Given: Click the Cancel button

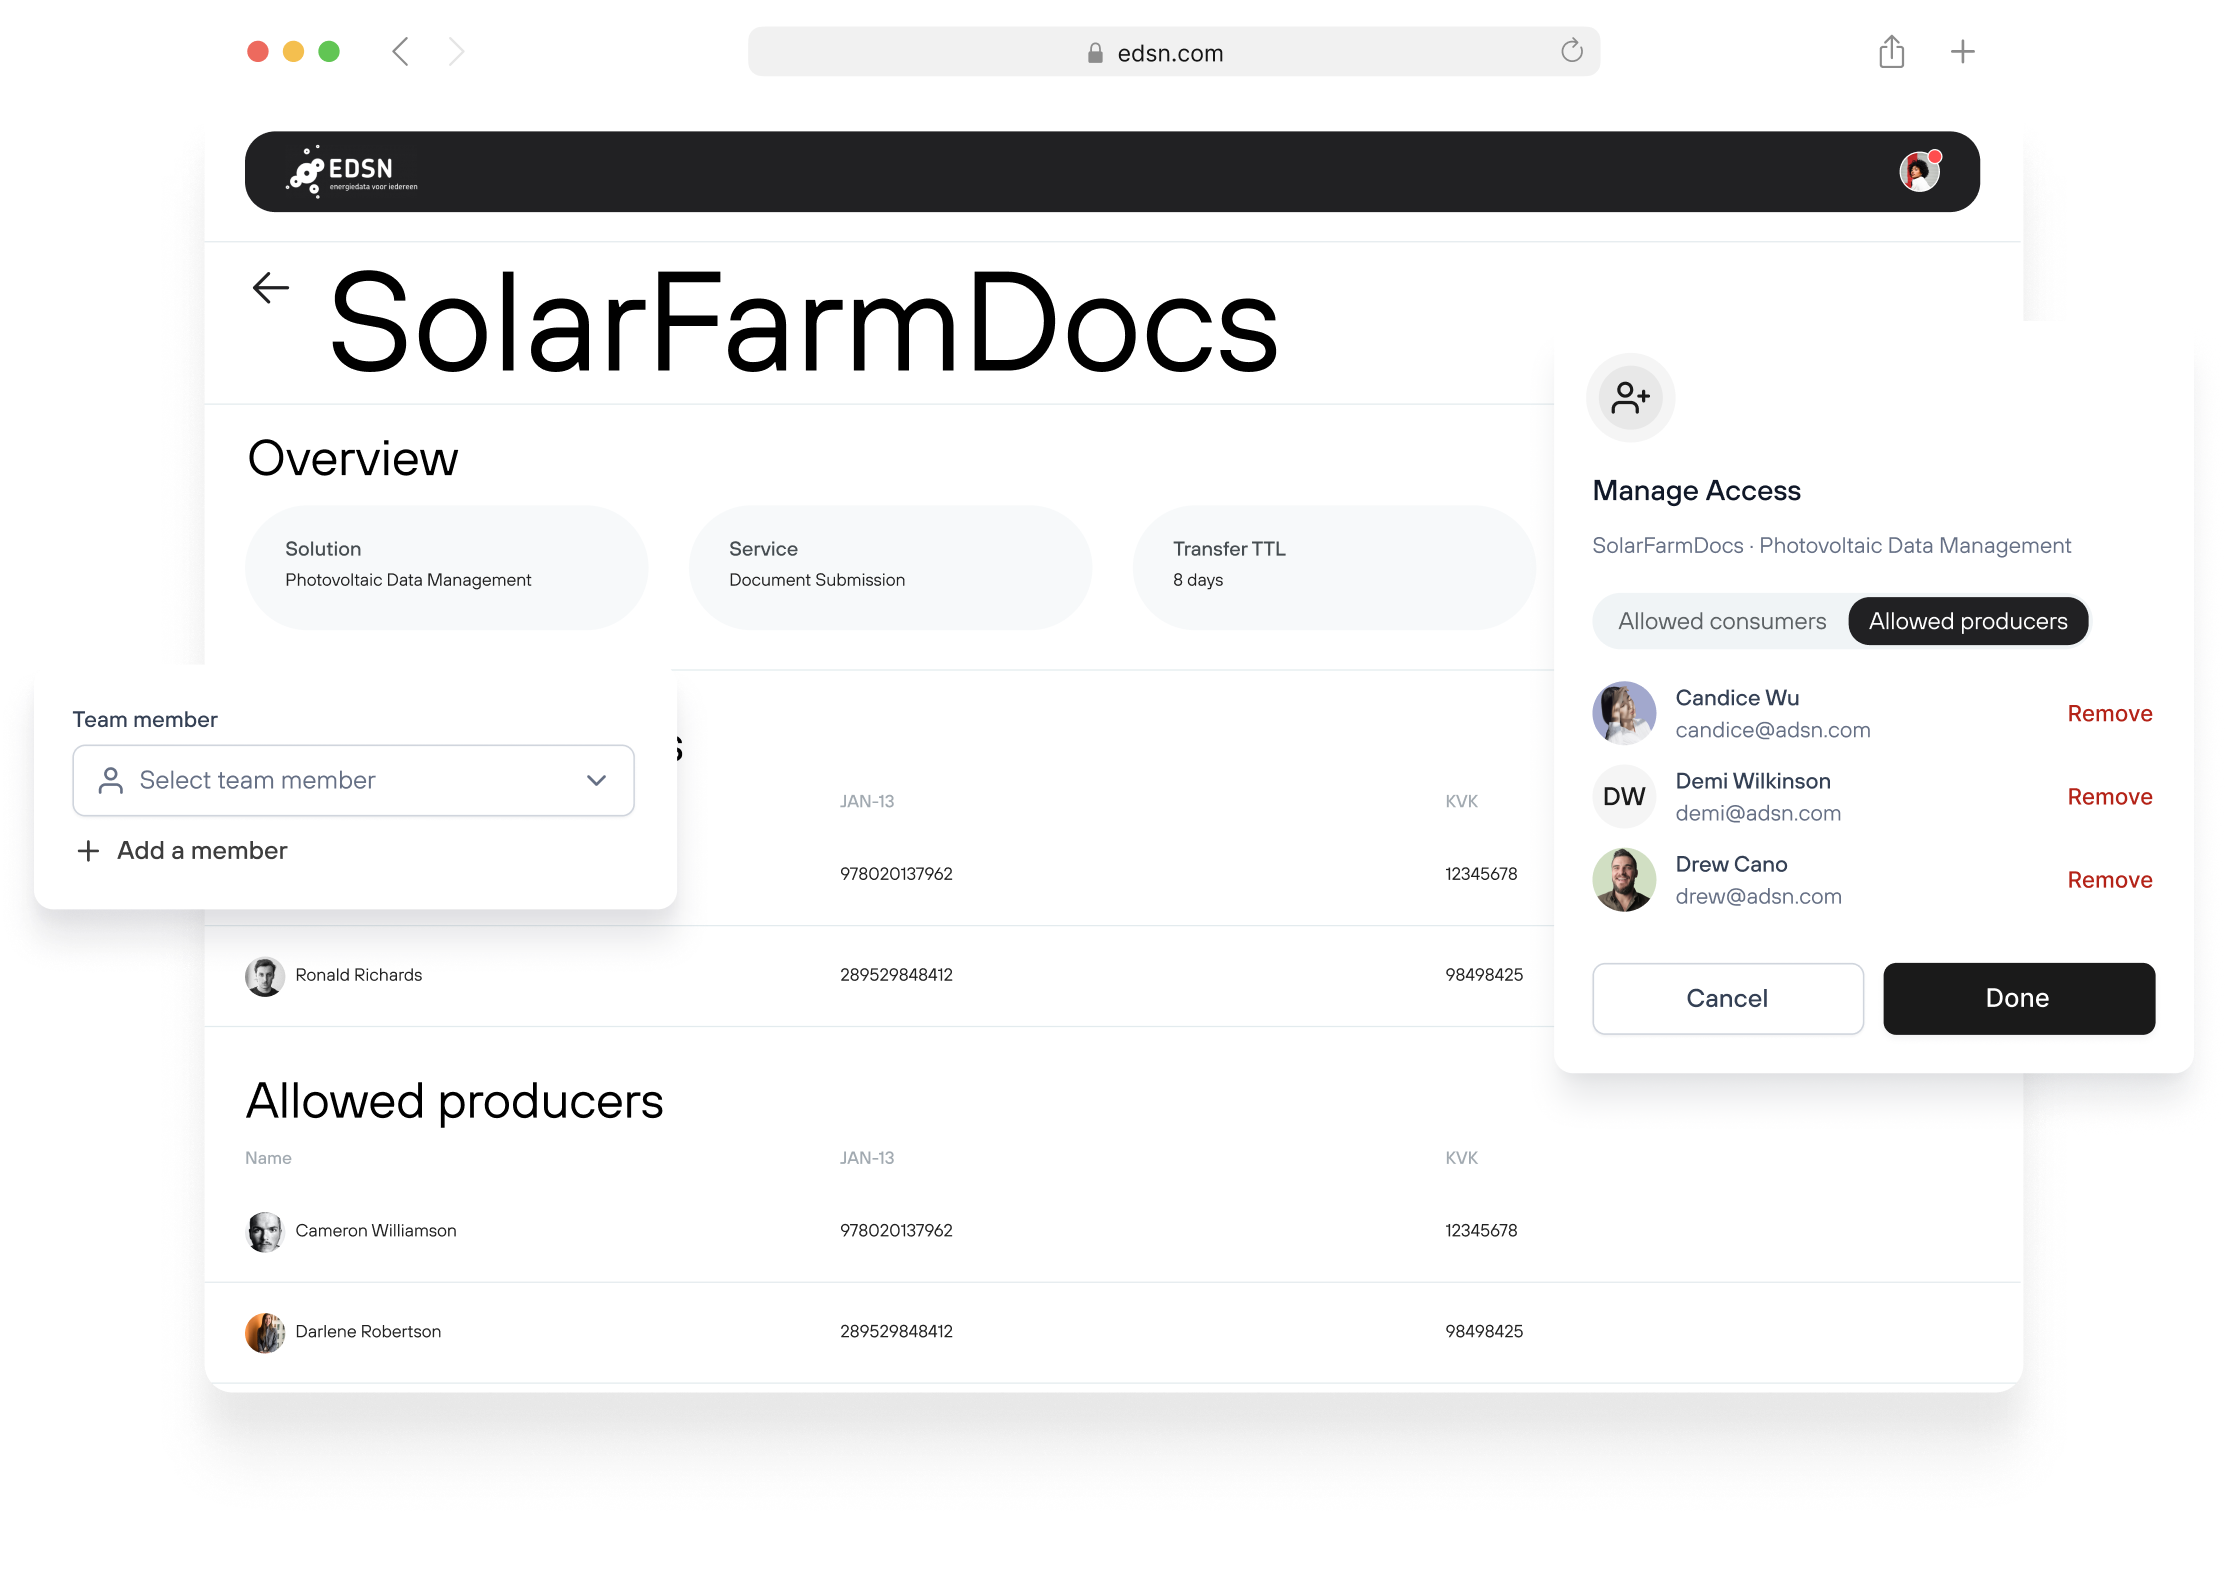Looking at the screenshot, I should pos(1727,998).
